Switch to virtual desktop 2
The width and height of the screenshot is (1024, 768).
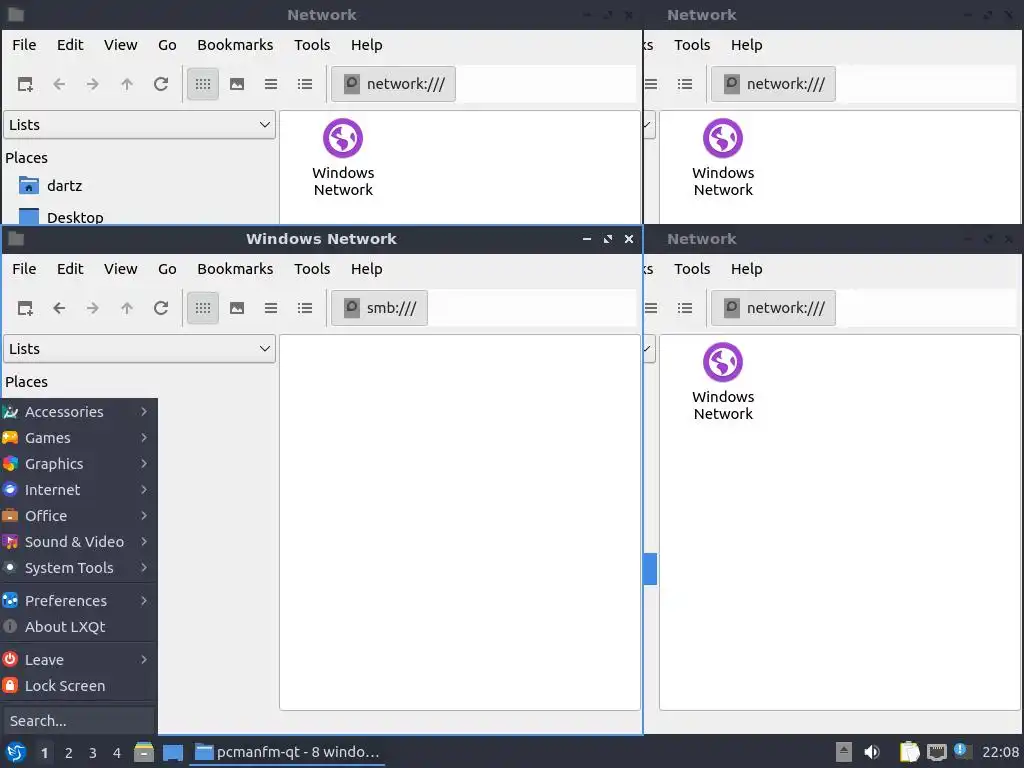69,753
